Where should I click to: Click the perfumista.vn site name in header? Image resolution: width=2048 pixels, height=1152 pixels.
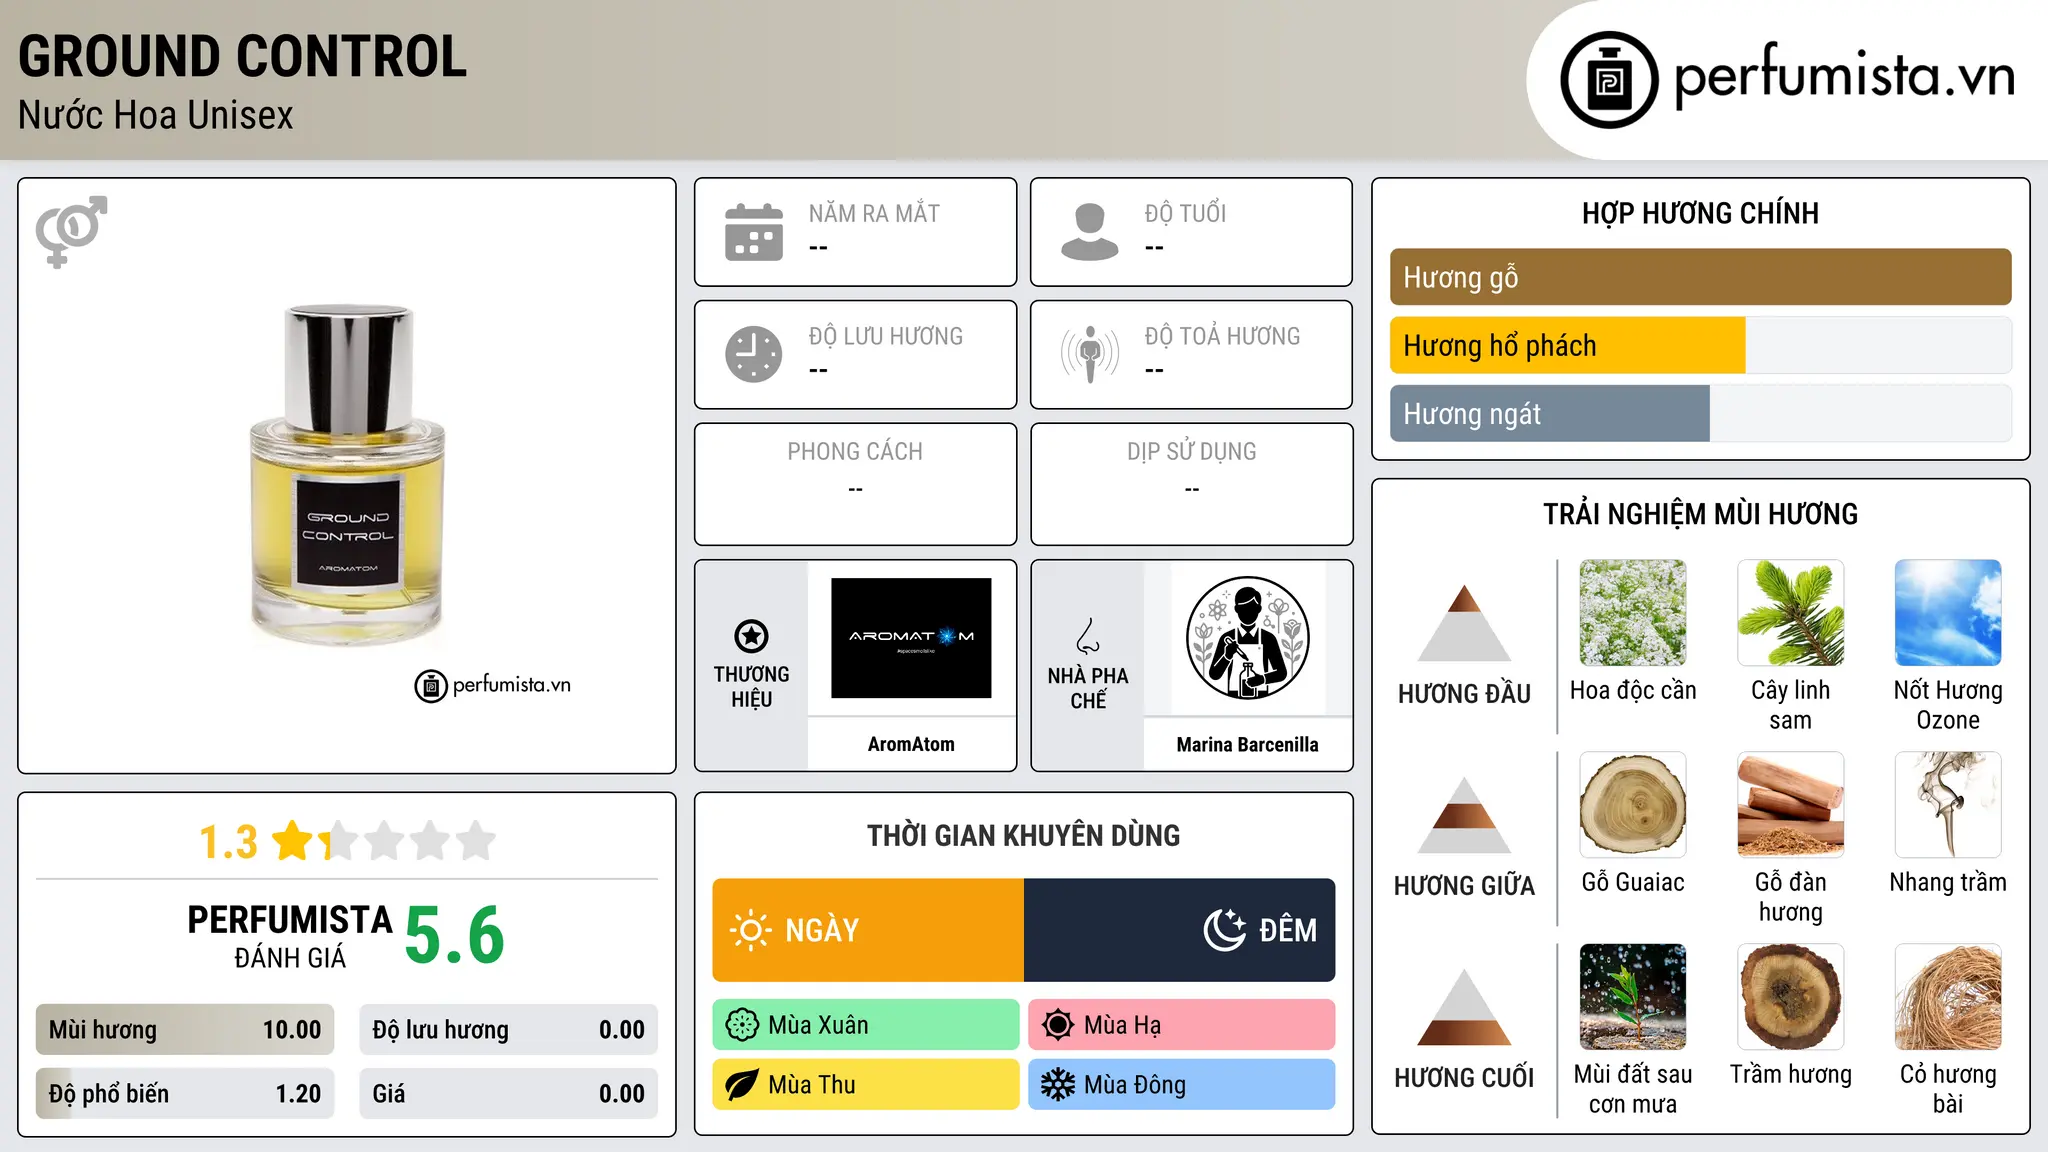(1844, 76)
